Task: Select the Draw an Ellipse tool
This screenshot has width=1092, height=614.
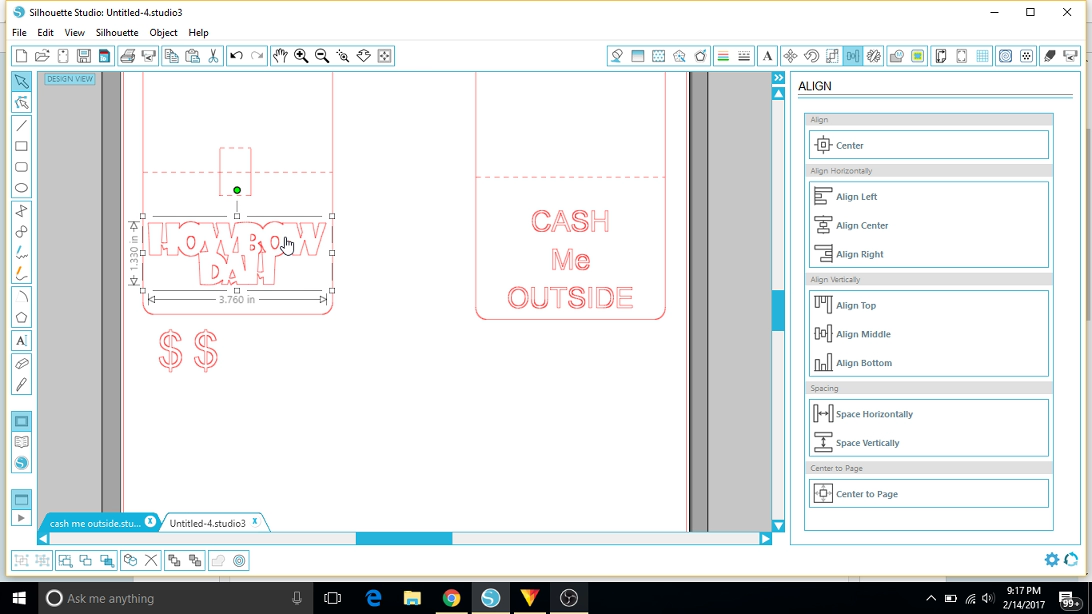Action: 22,188
